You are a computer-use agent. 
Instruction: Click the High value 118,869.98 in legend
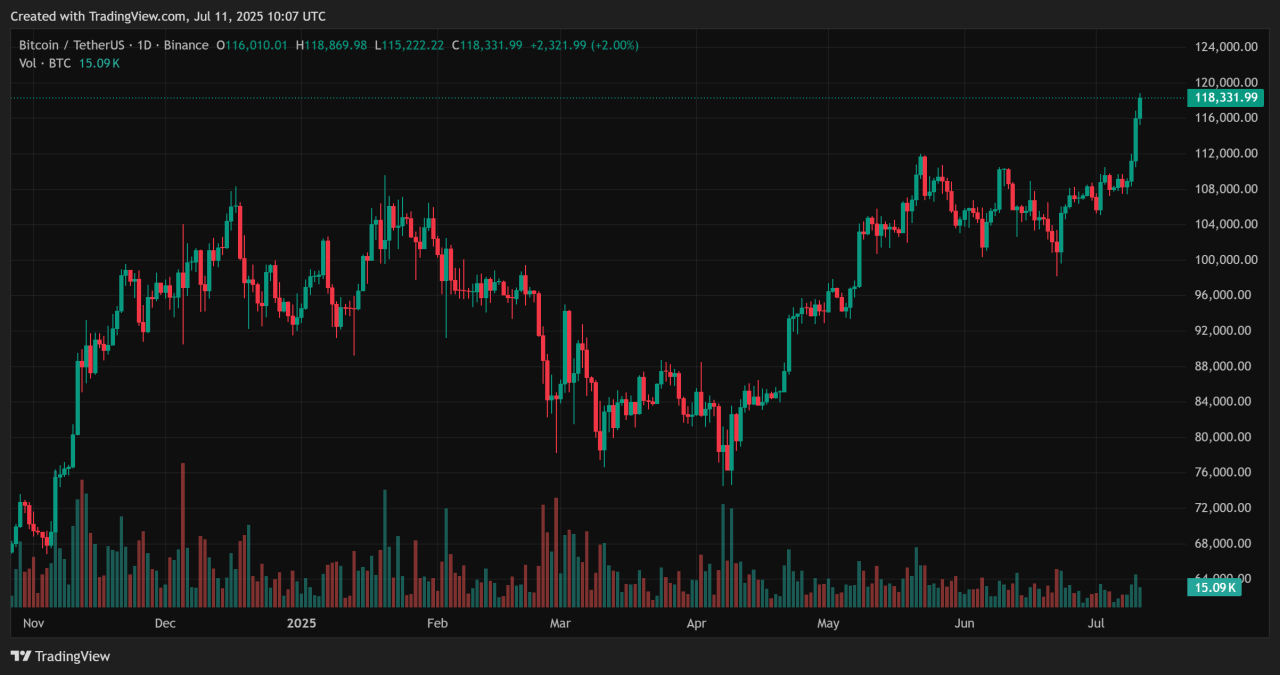tap(335, 45)
